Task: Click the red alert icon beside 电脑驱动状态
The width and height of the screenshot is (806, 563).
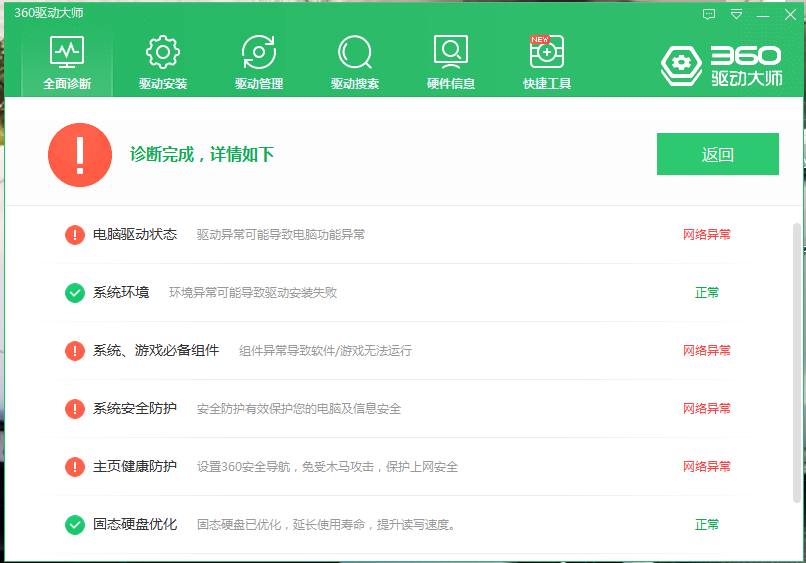Action: pyautogui.click(x=75, y=235)
